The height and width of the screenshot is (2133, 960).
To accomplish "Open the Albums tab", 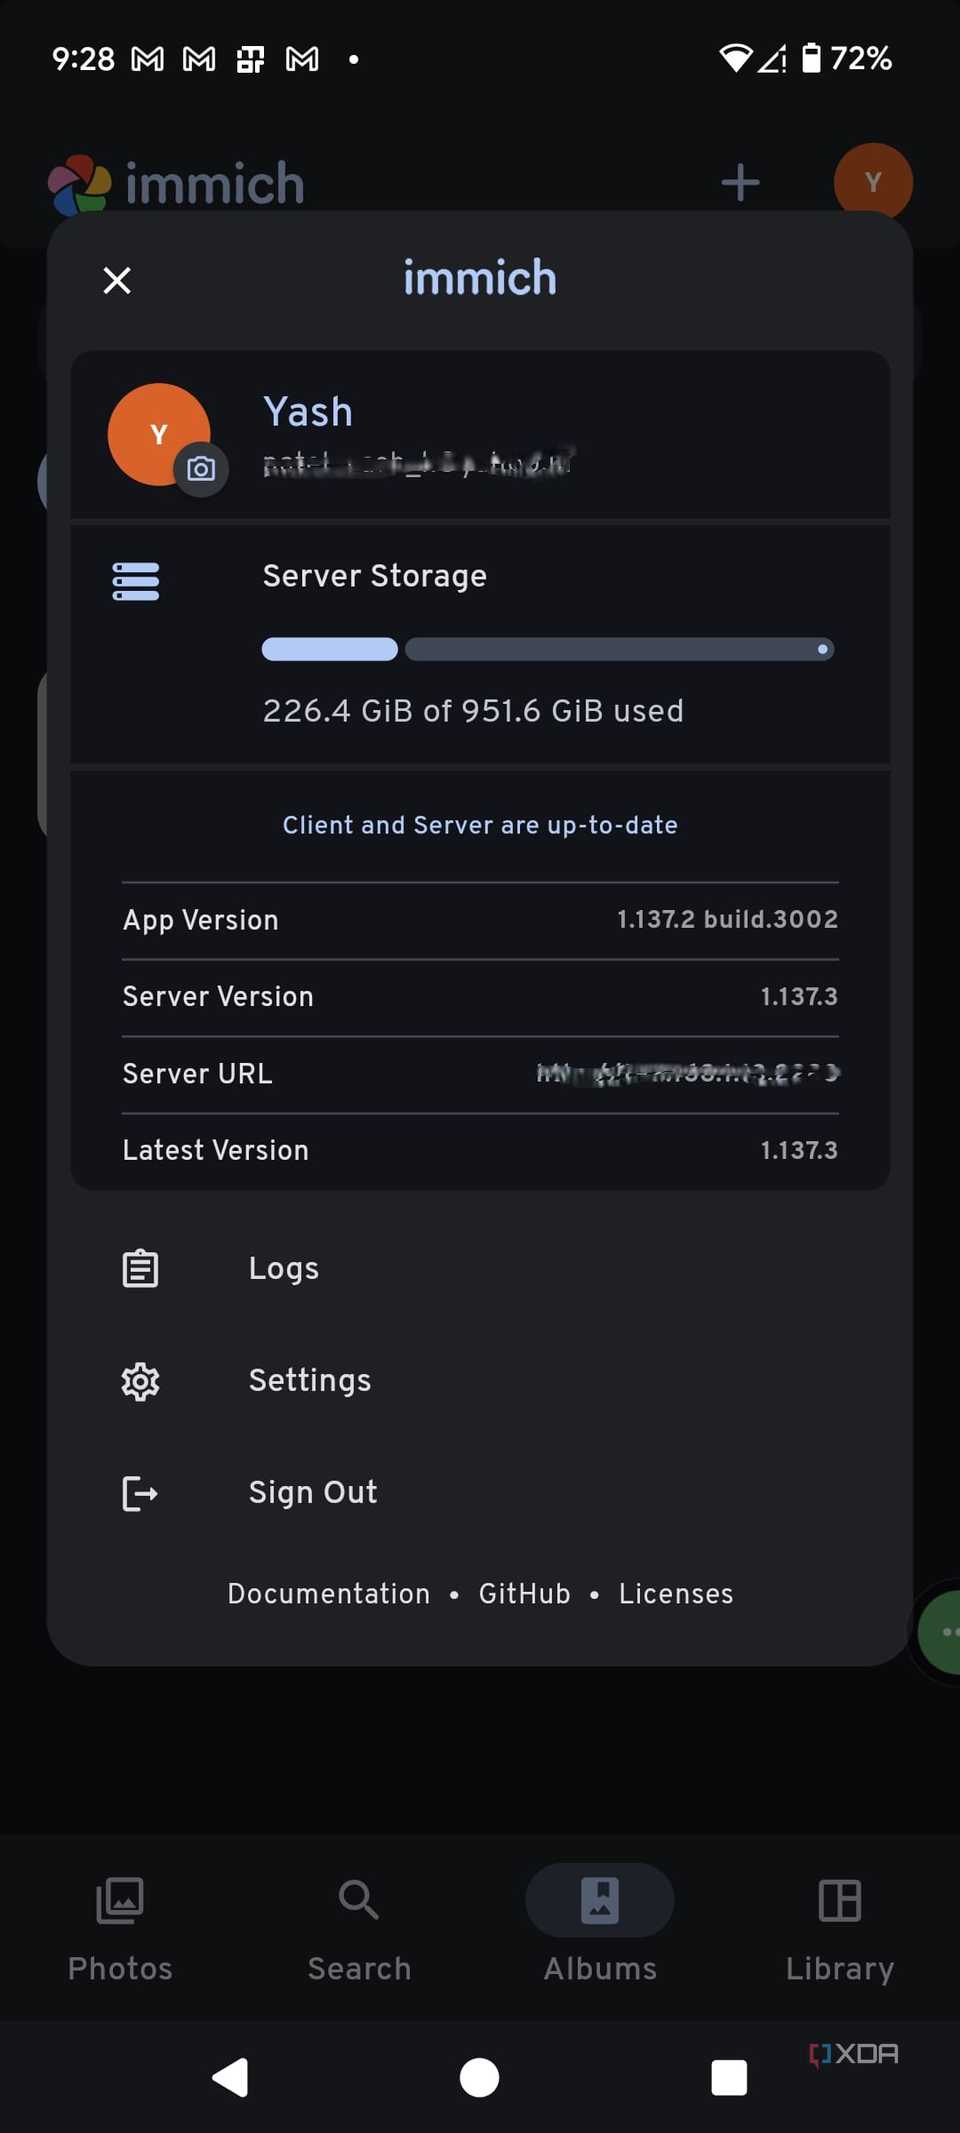I will tap(600, 1925).
